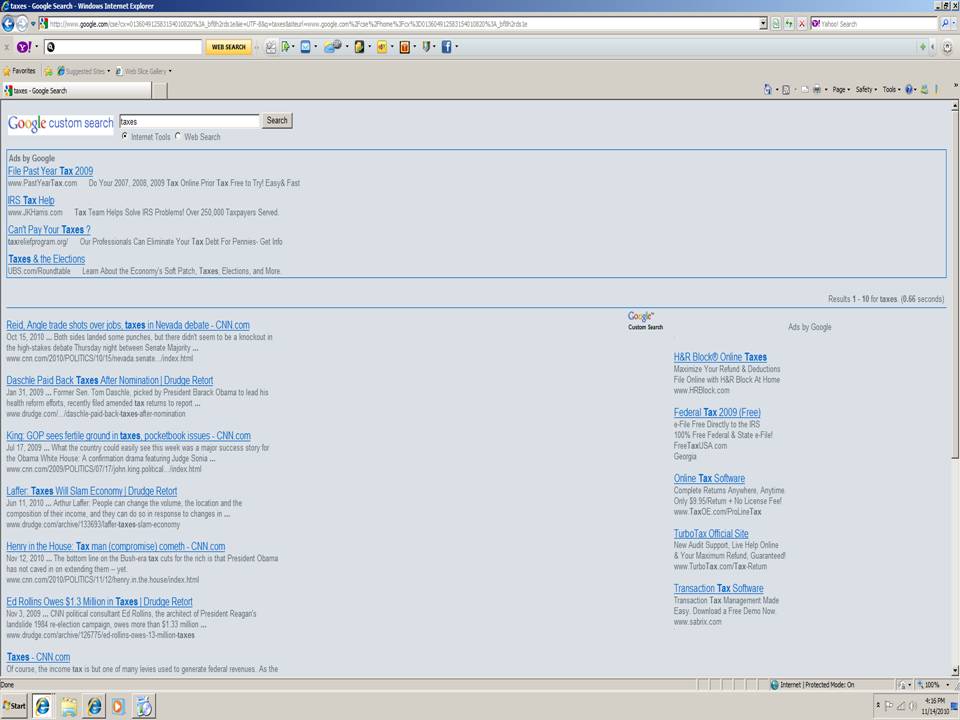Expand Web Slice Gallery dropdown
Viewport: 960px width, 720px height.
(x=170, y=71)
